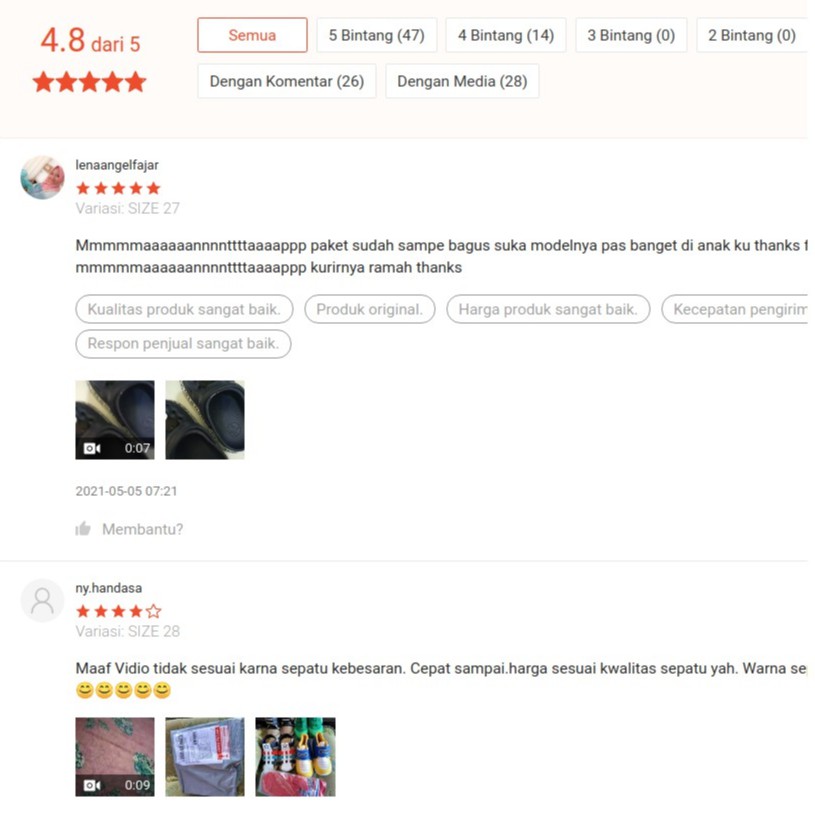The height and width of the screenshot is (815, 815).
Task: Open the colorful shoes photo thumbnail
Action: pos(295,757)
